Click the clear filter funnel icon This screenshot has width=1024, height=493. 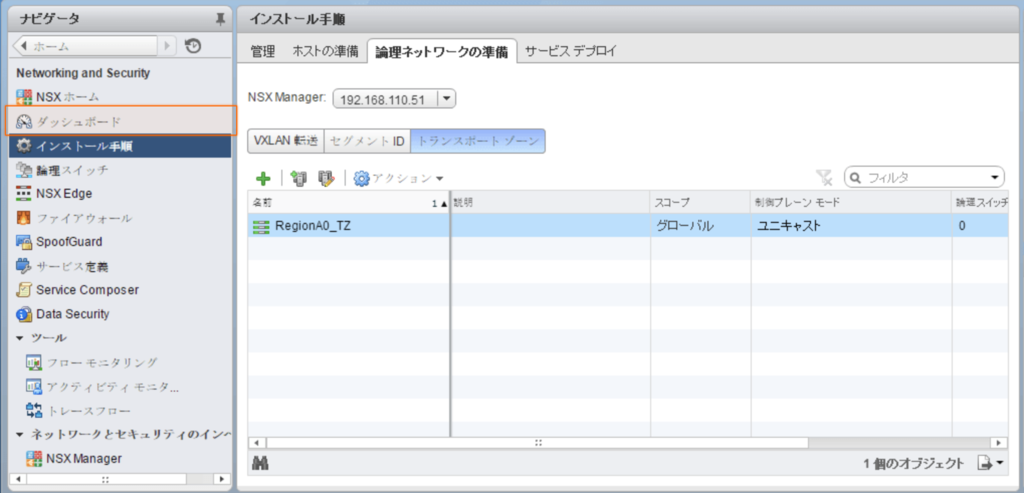(x=824, y=177)
